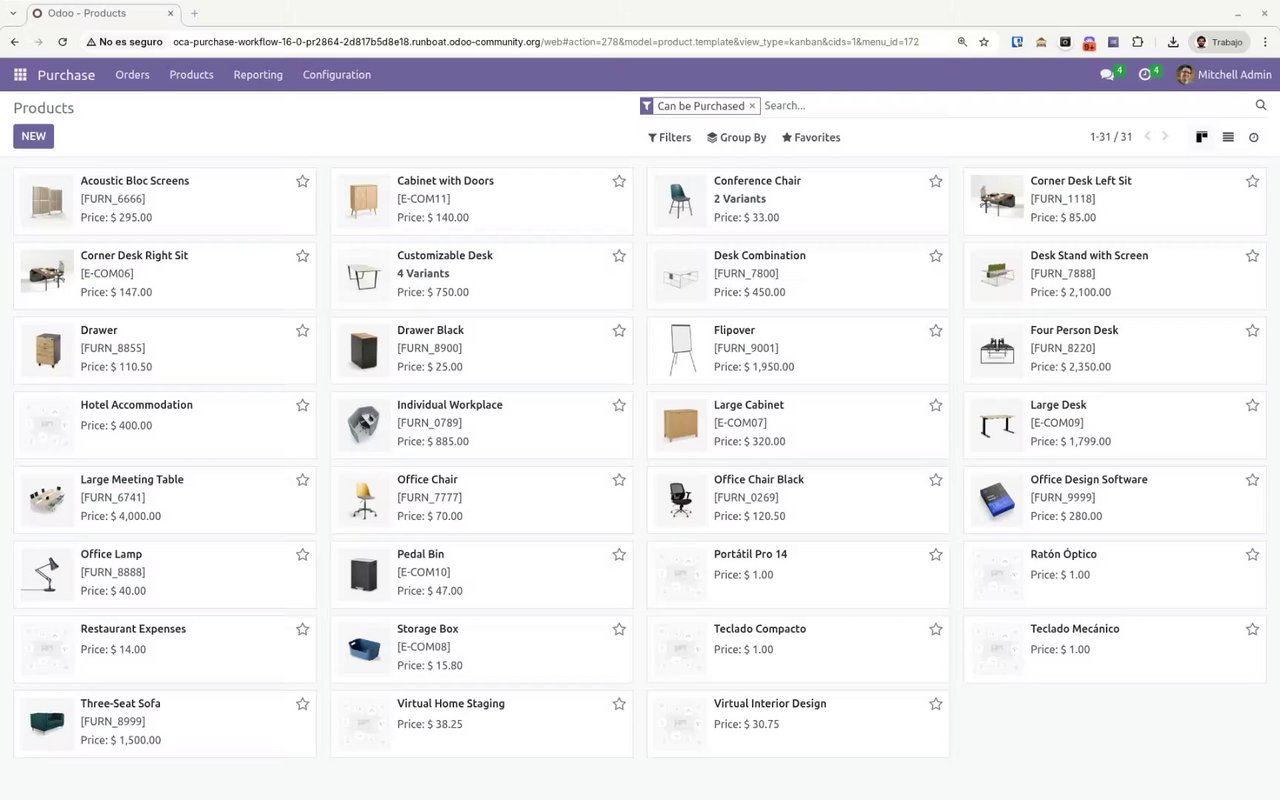
Task: Mark Cabinet with Doors as favorite
Action: pyautogui.click(x=619, y=181)
